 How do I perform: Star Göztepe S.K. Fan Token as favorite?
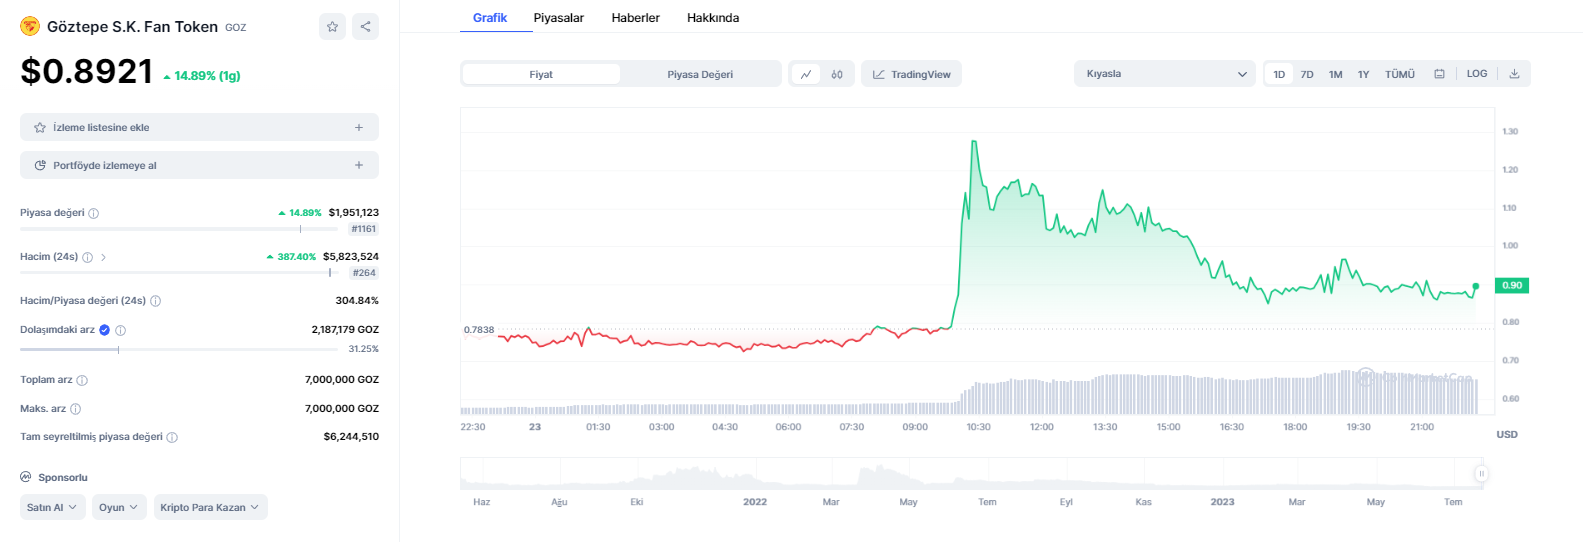(332, 27)
